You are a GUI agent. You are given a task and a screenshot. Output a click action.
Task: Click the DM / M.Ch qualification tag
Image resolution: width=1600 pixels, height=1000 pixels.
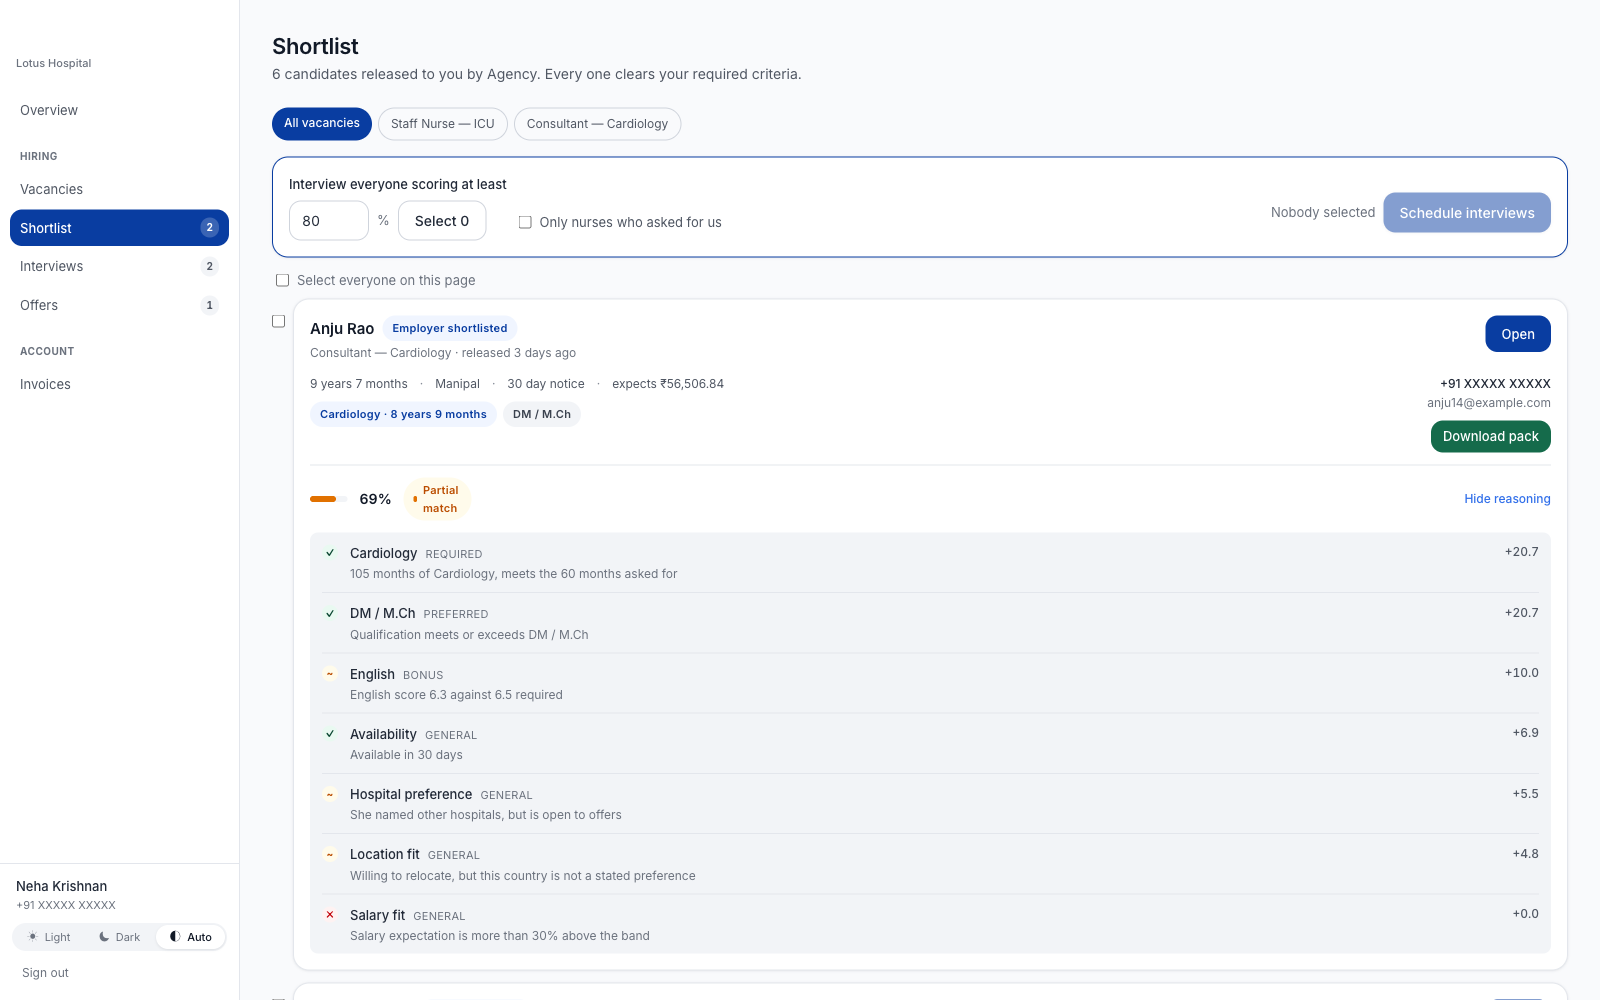pyautogui.click(x=542, y=414)
